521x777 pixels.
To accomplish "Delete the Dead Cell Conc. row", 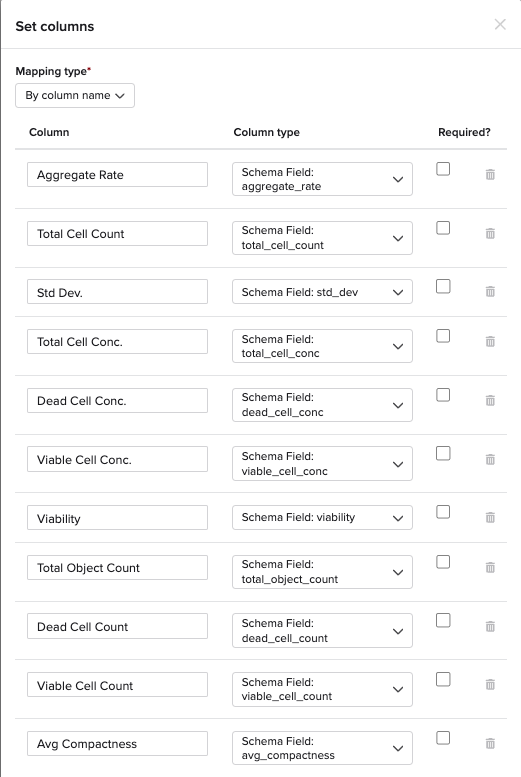I will point(490,400).
